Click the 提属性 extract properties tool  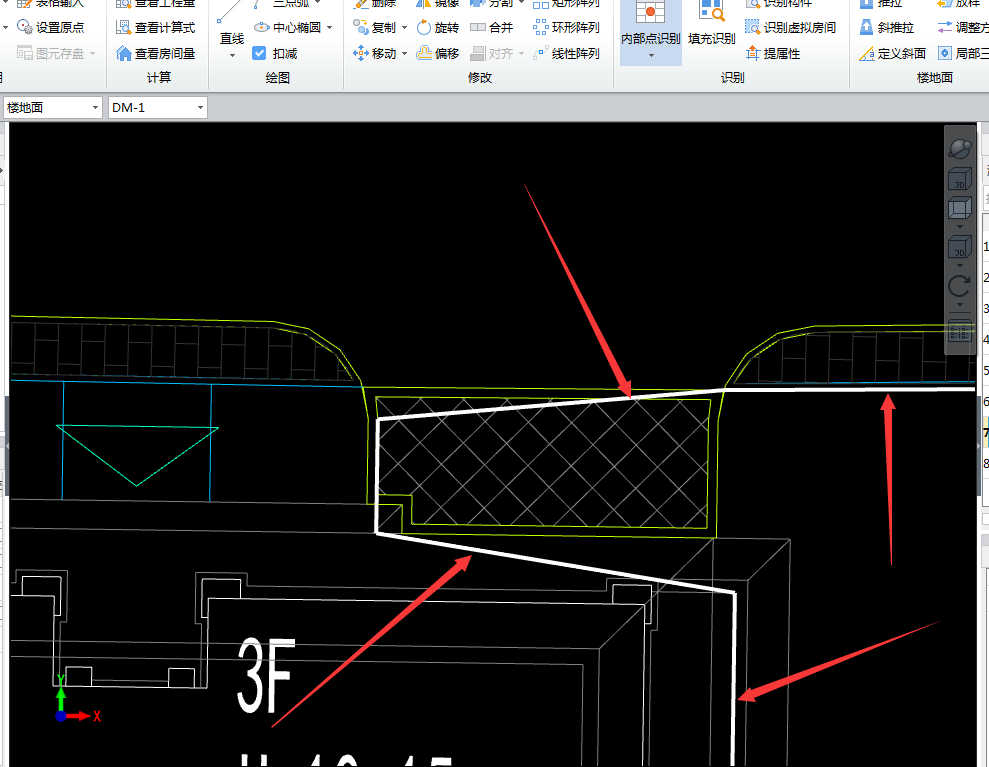pos(773,54)
